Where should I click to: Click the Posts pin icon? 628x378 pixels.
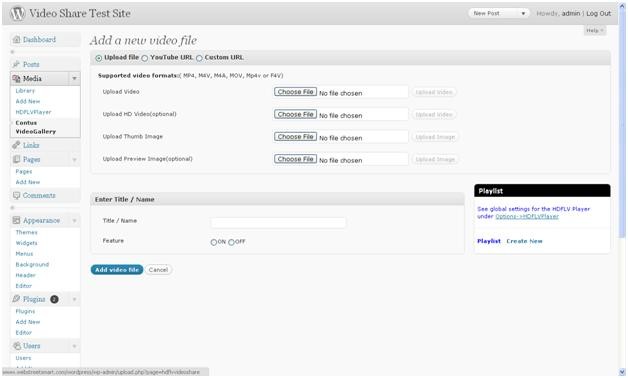tap(16, 64)
